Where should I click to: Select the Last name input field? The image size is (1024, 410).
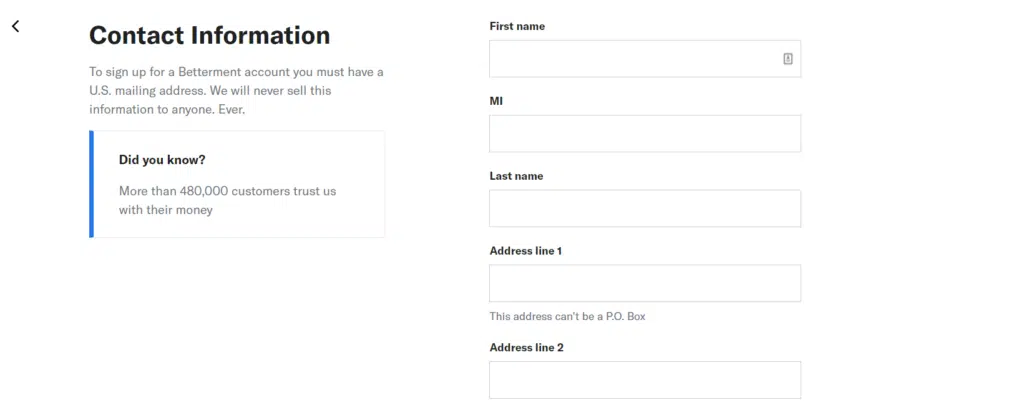[x=645, y=209]
